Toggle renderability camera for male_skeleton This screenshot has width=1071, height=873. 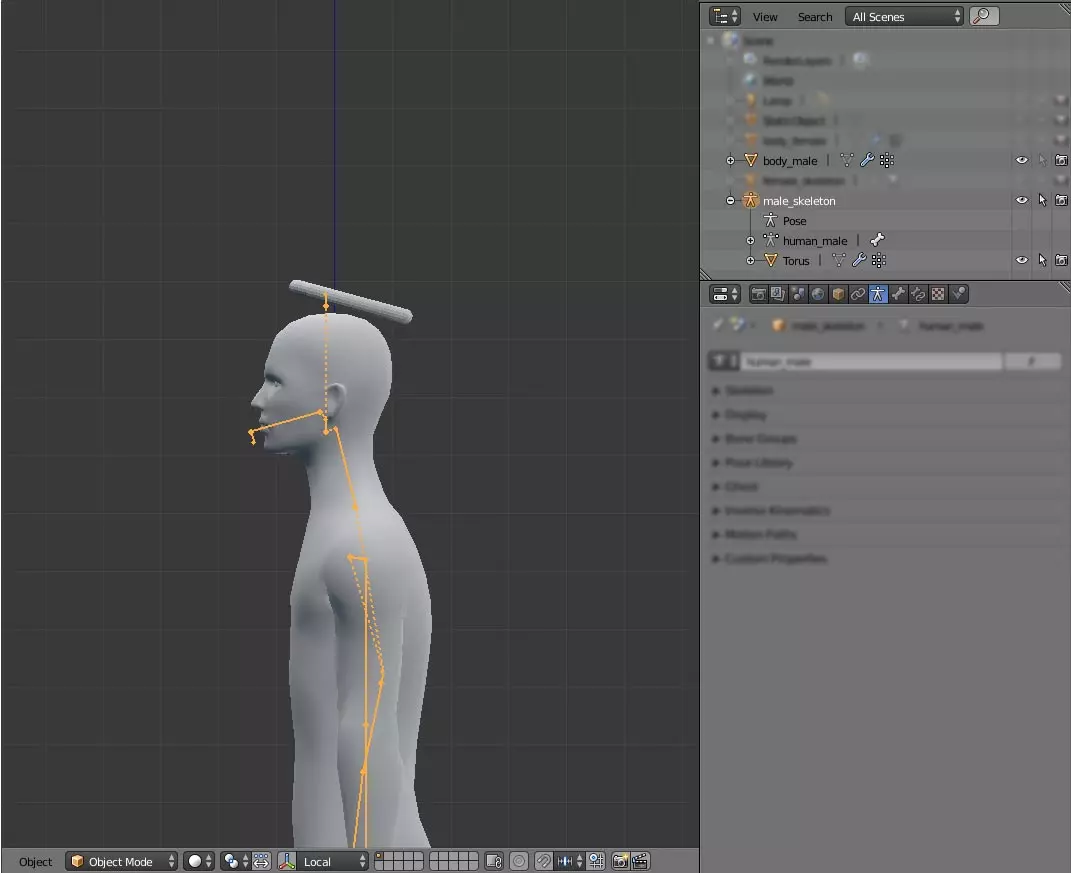(1061, 200)
